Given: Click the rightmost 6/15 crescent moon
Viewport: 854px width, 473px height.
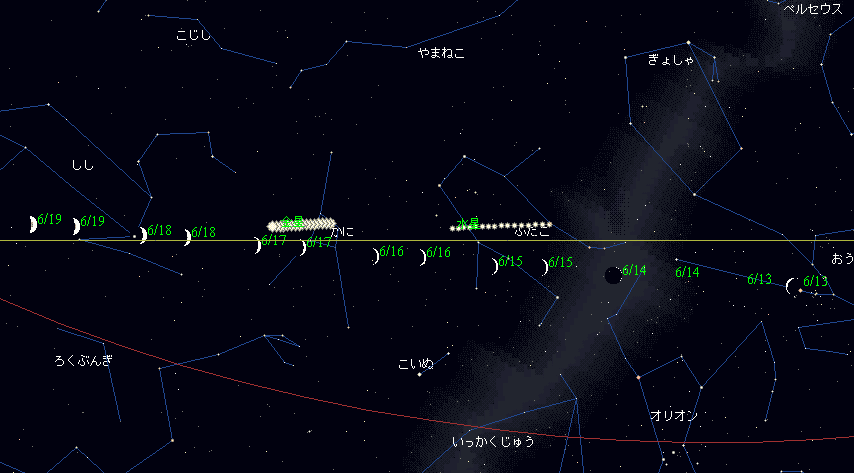Looking at the screenshot, I should (545, 267).
